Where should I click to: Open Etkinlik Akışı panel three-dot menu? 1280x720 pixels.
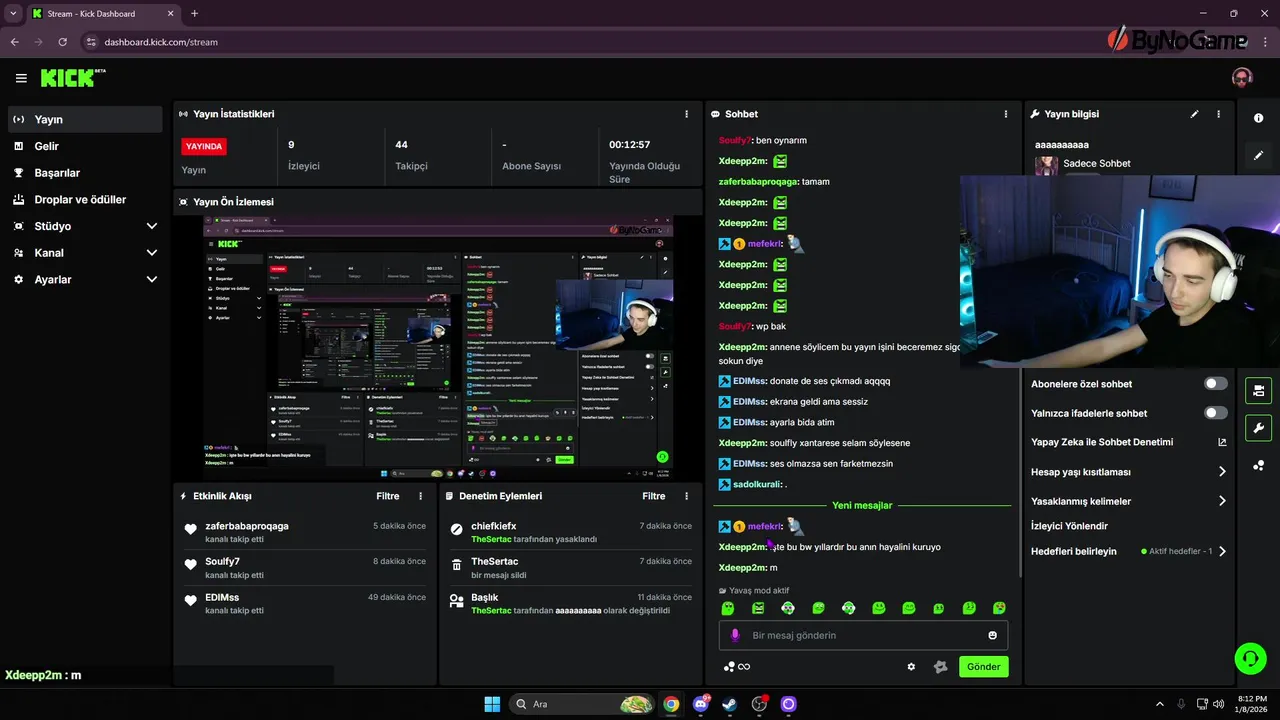pos(420,496)
